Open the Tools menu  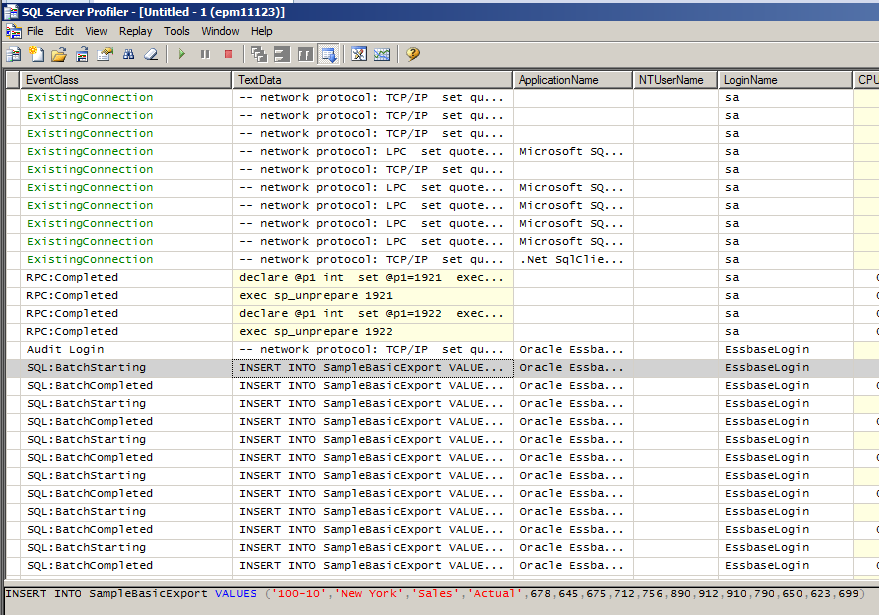pos(177,31)
